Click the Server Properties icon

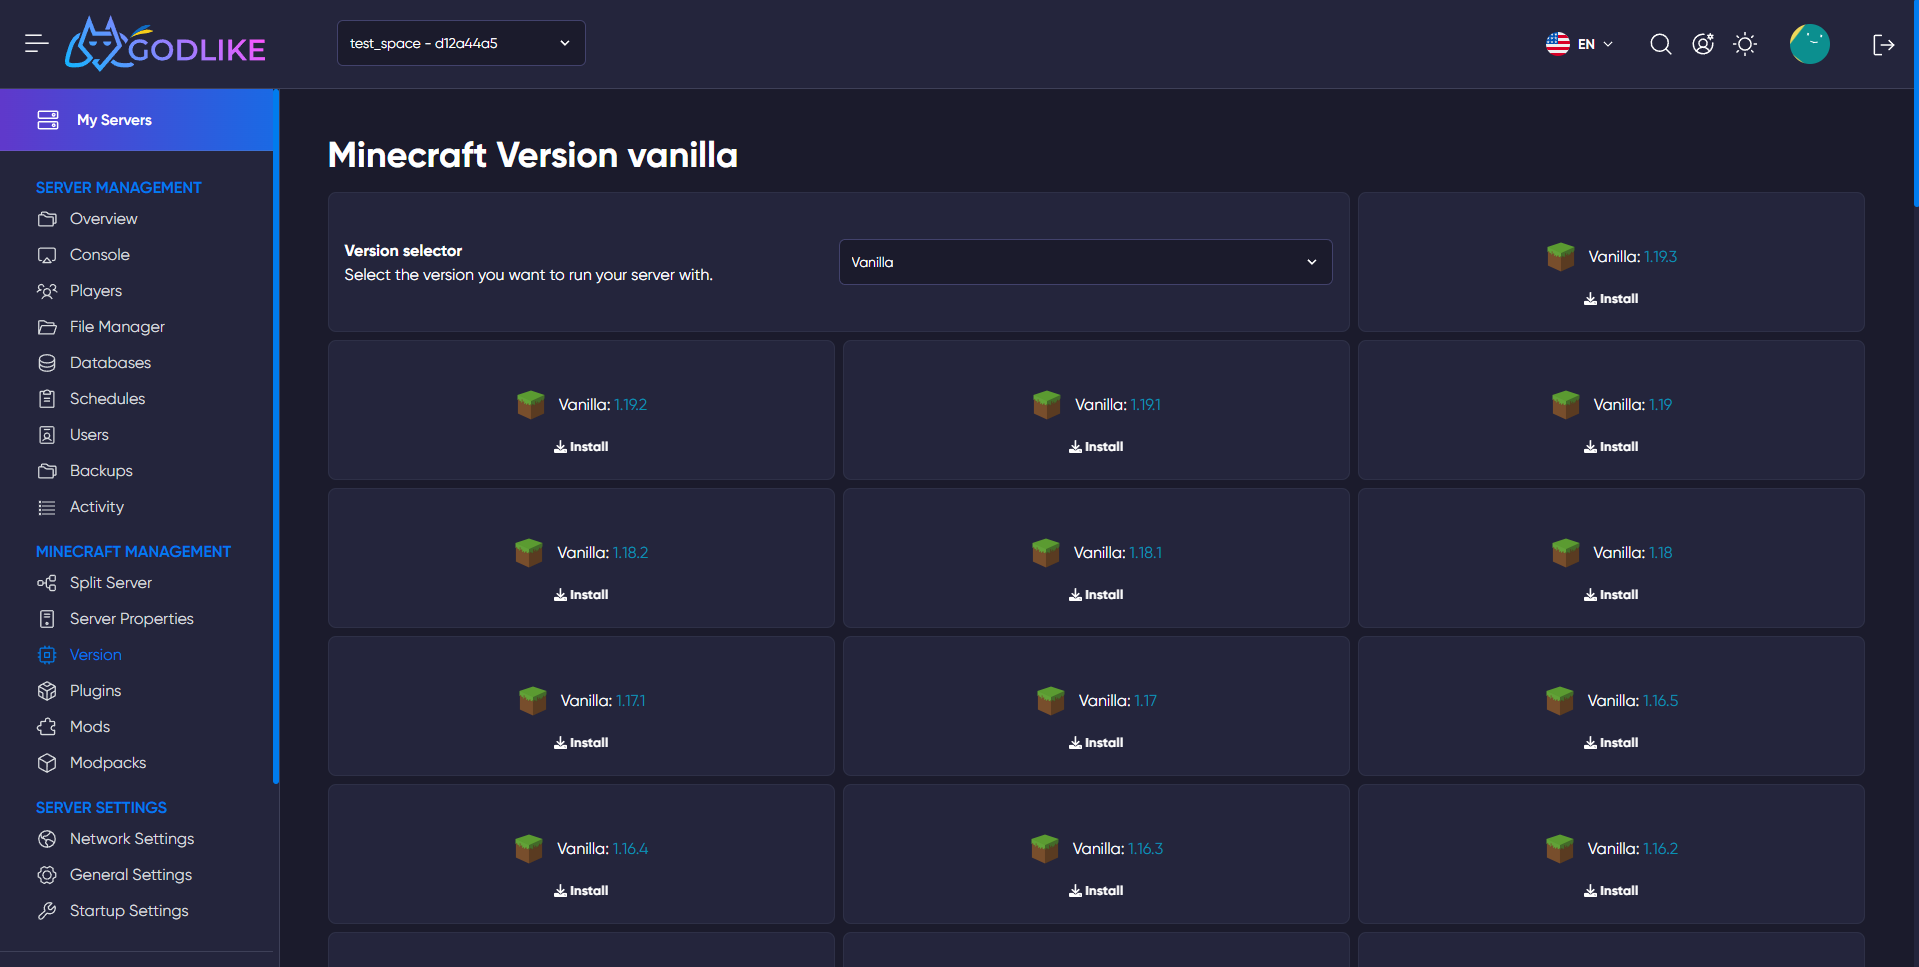click(47, 619)
